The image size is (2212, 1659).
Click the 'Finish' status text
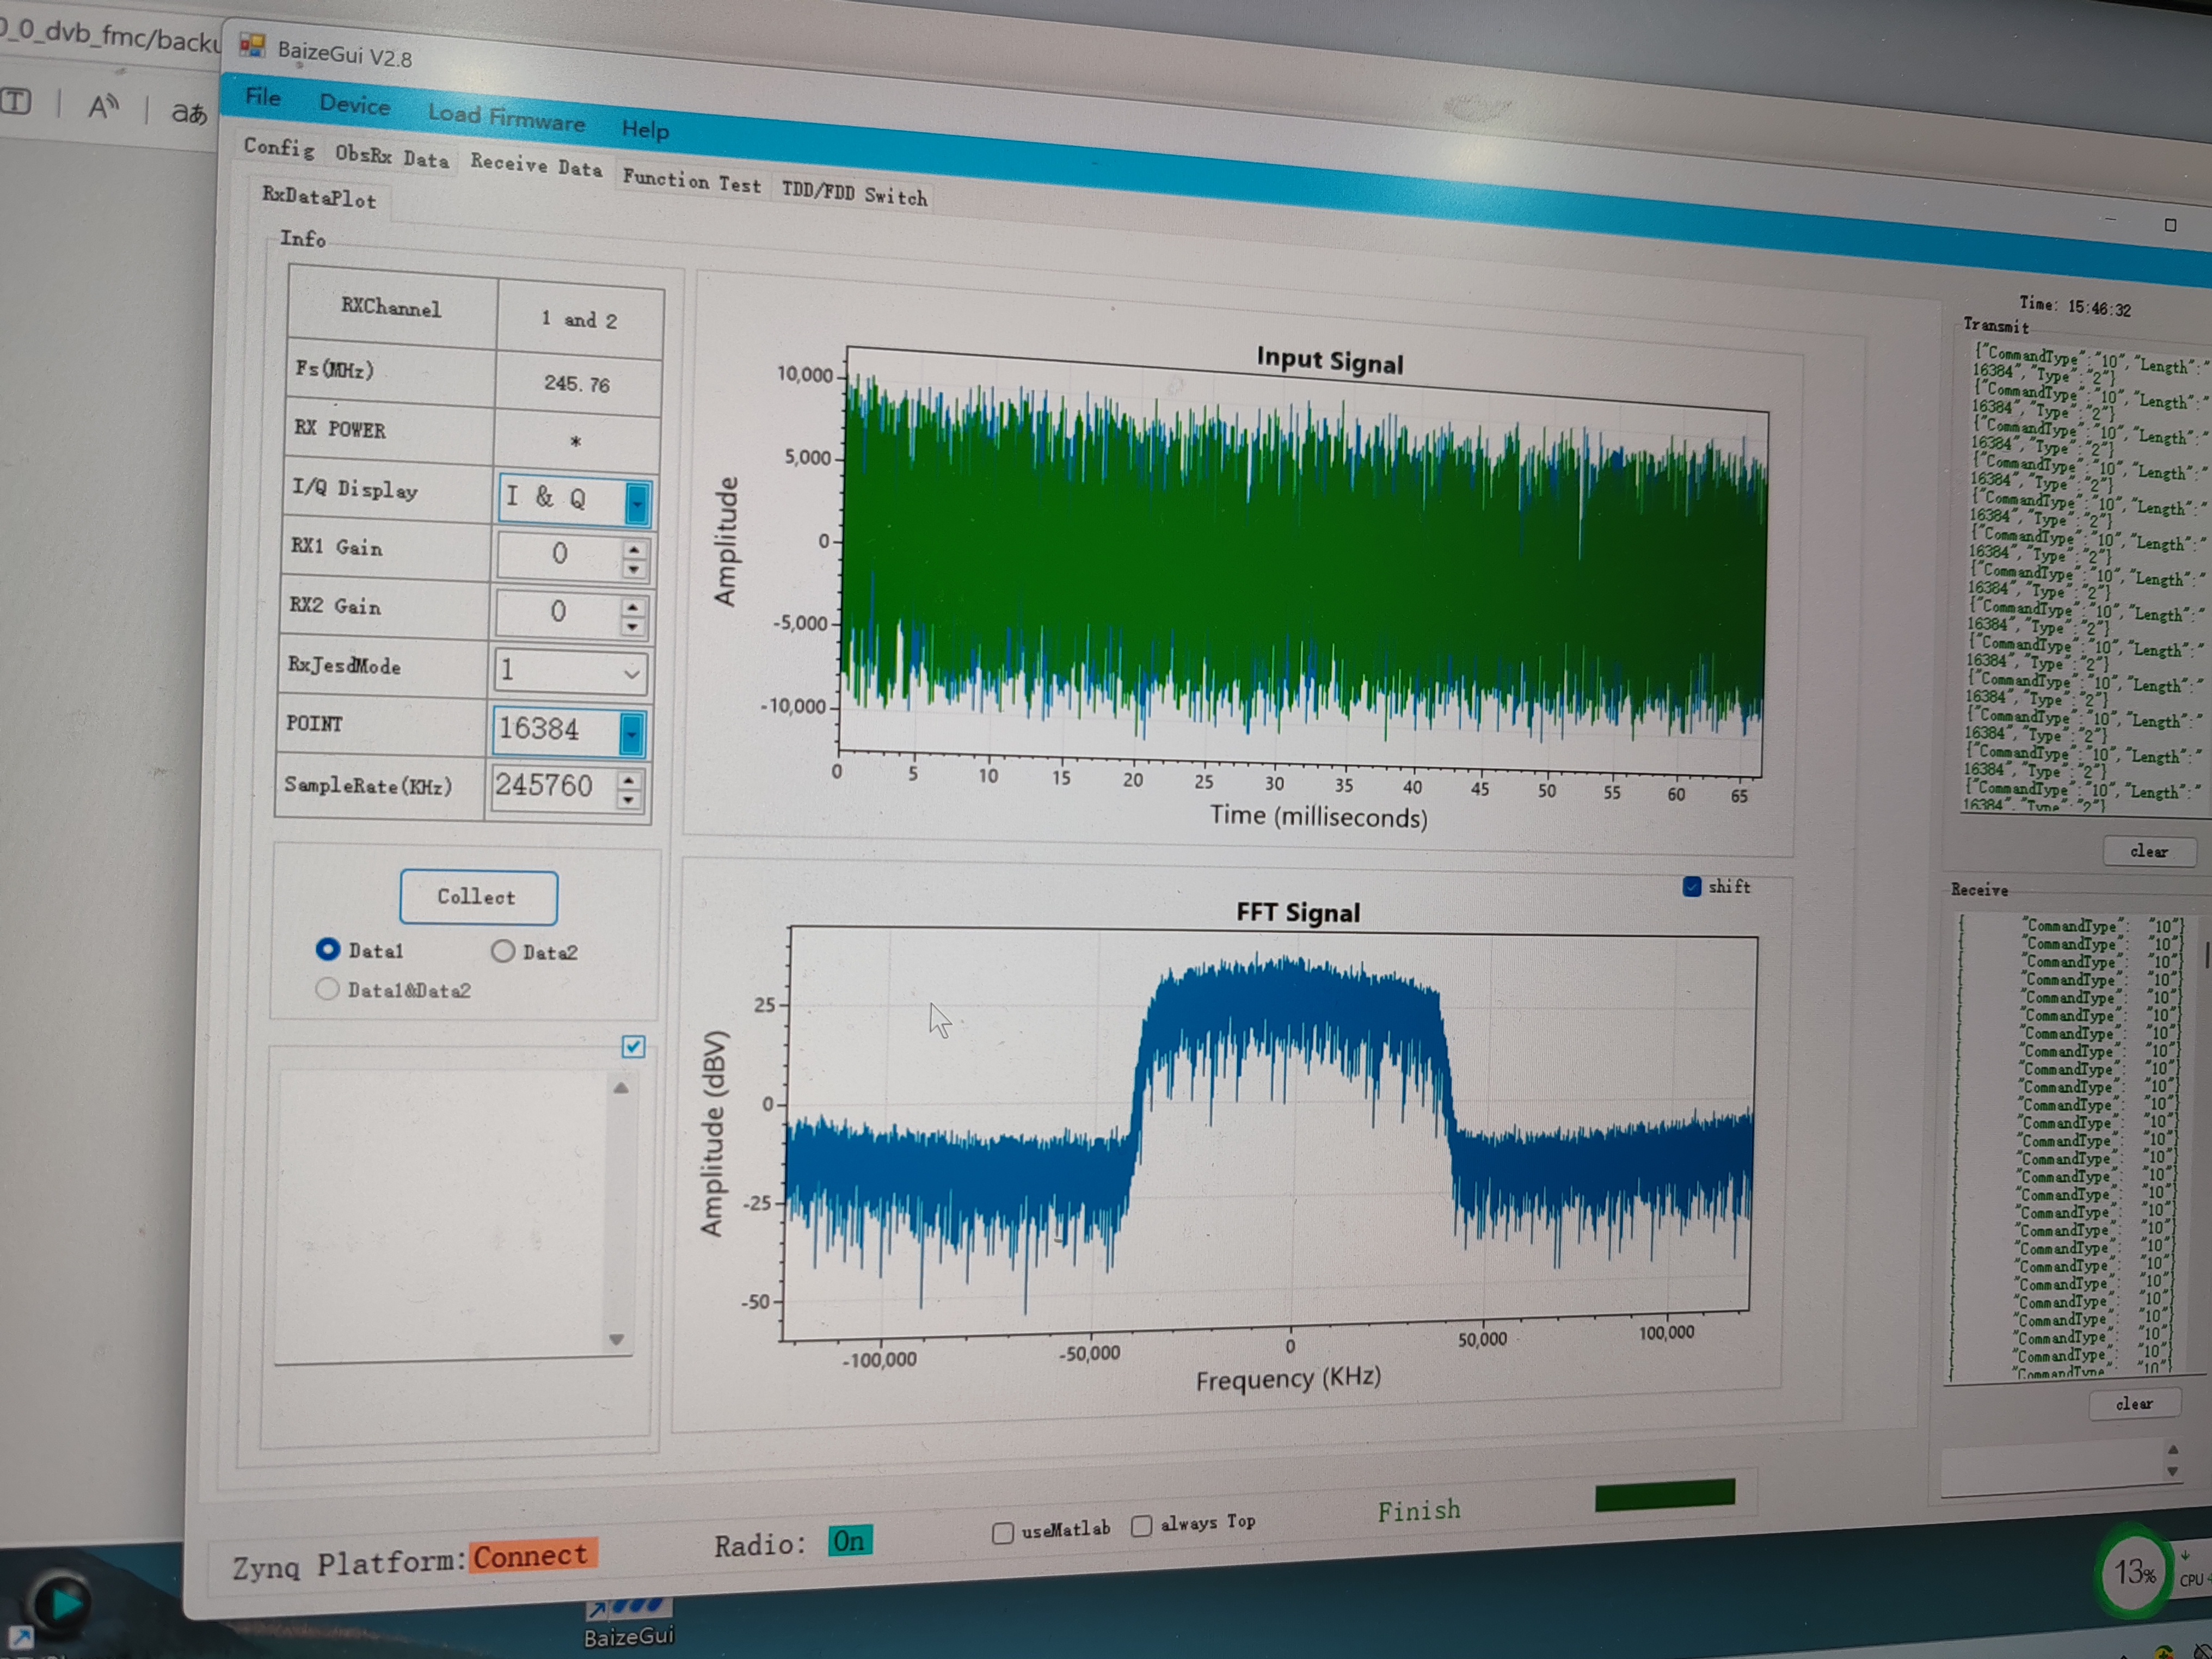pos(1419,1510)
